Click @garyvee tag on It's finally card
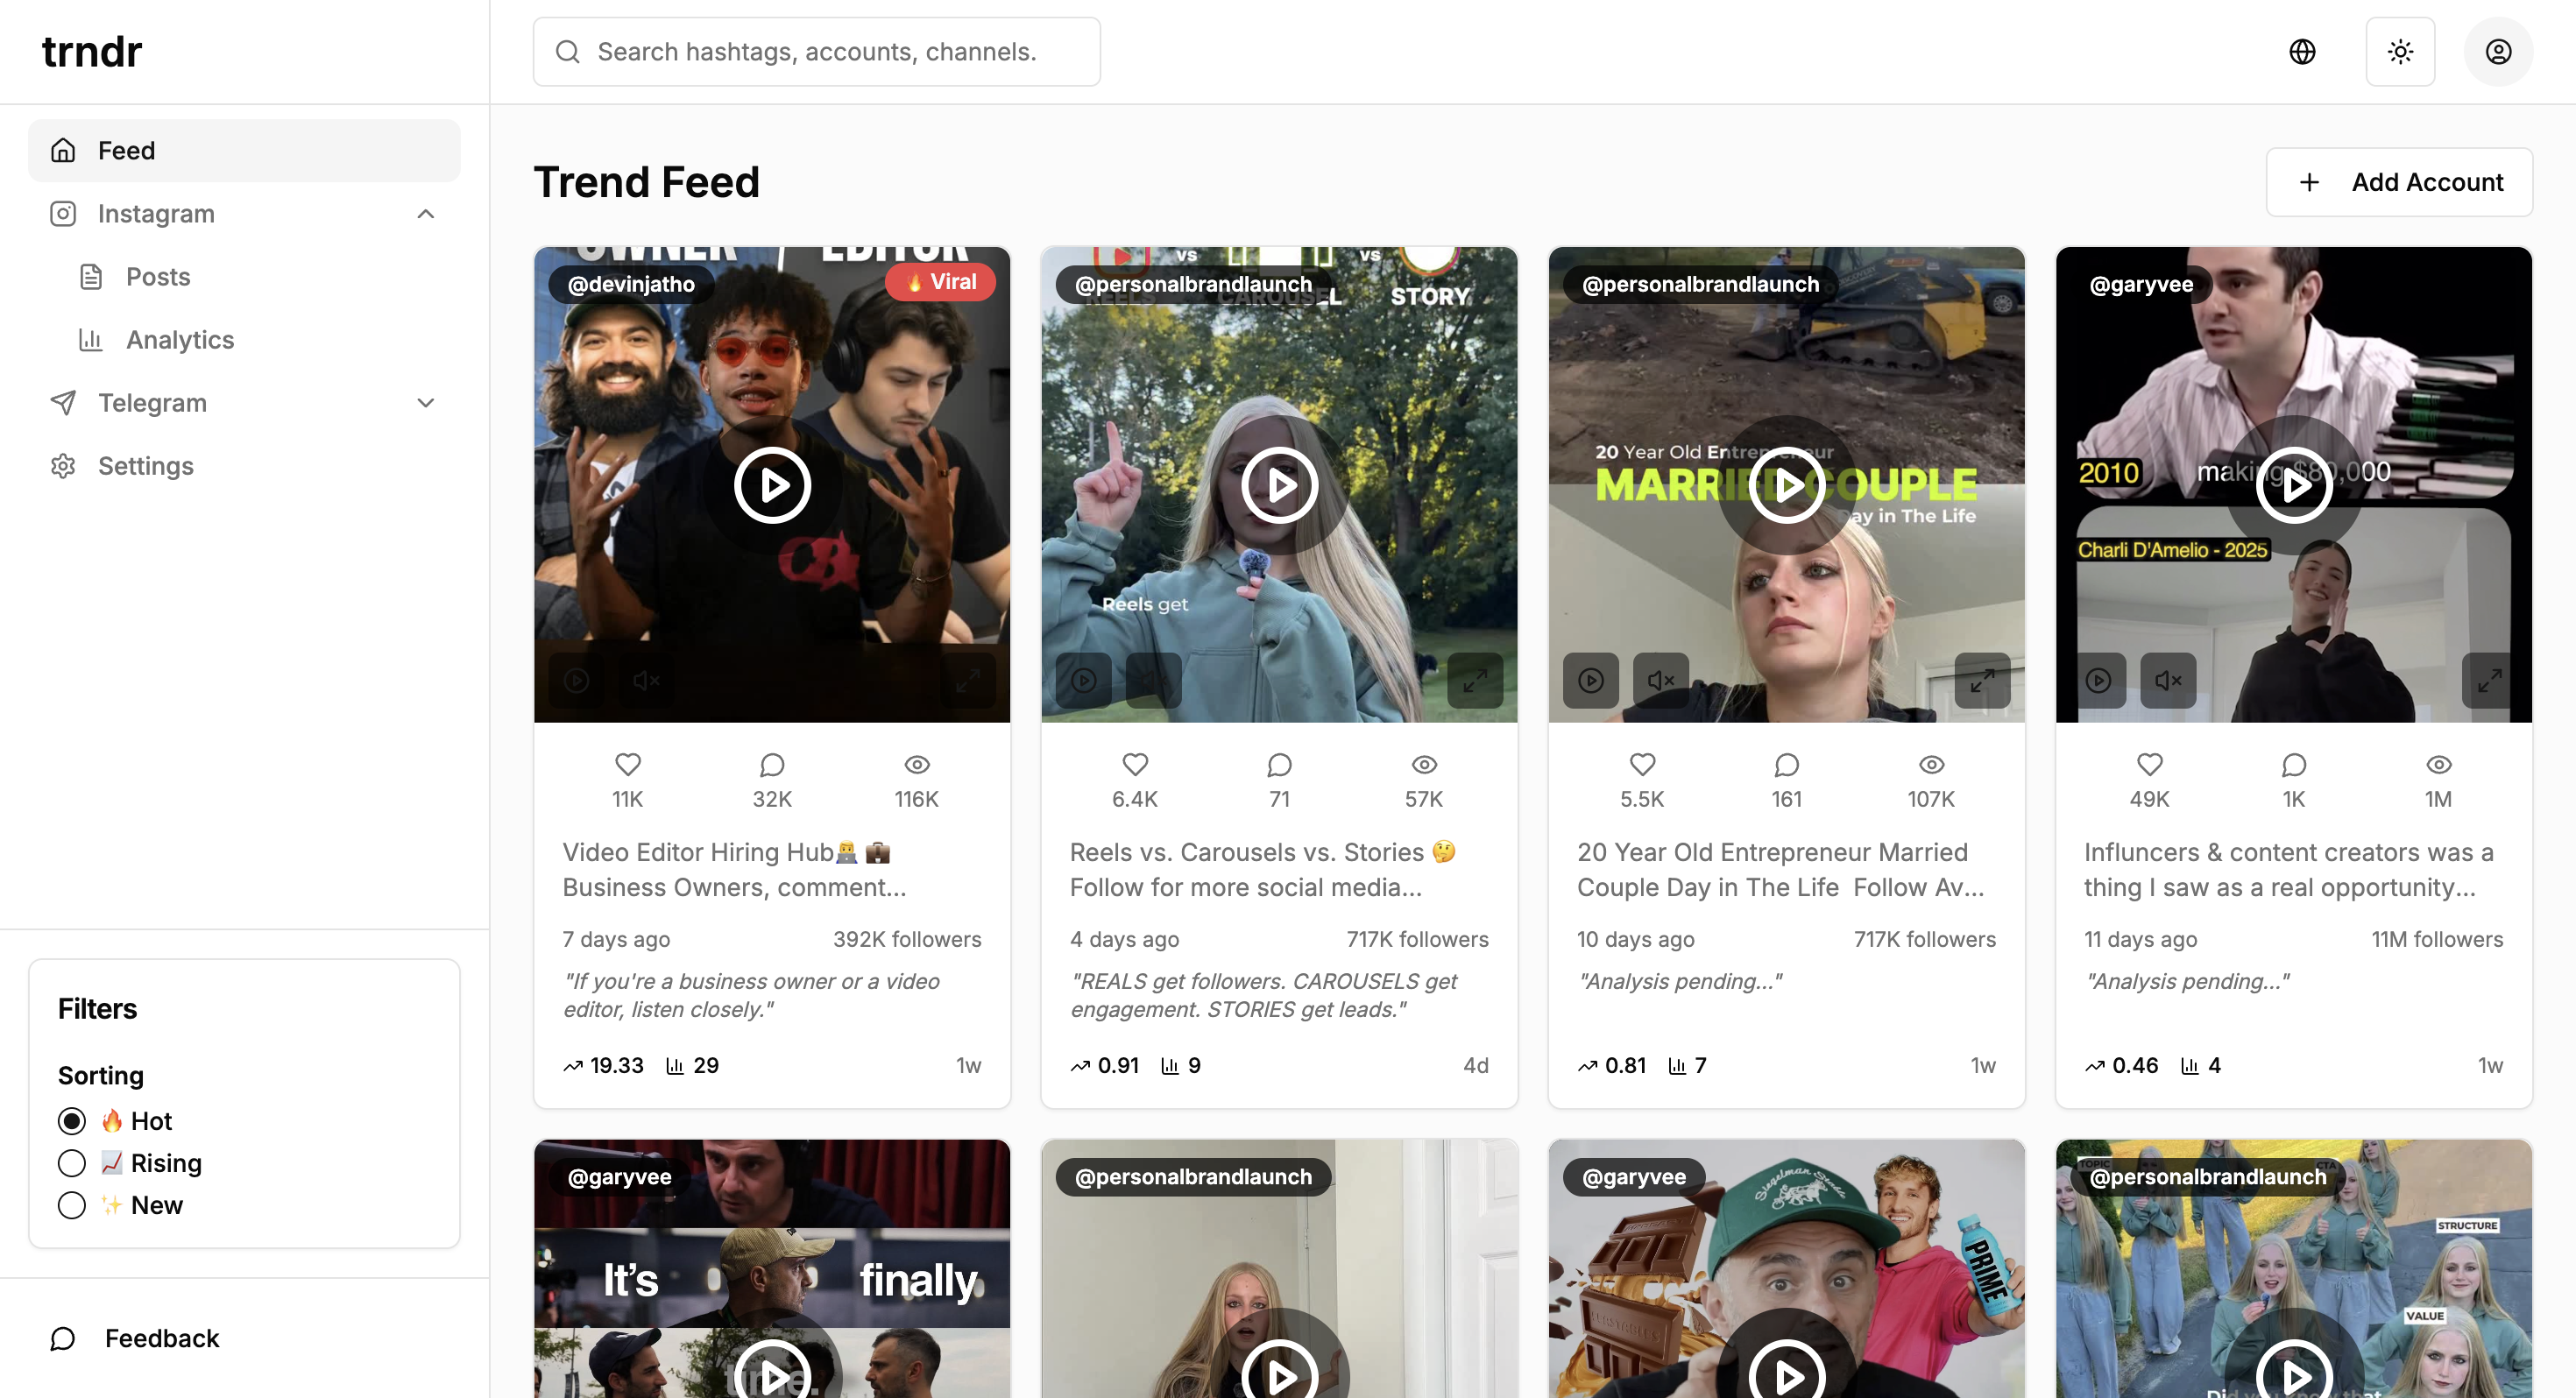Viewport: 2576px width, 1398px height. (619, 1176)
